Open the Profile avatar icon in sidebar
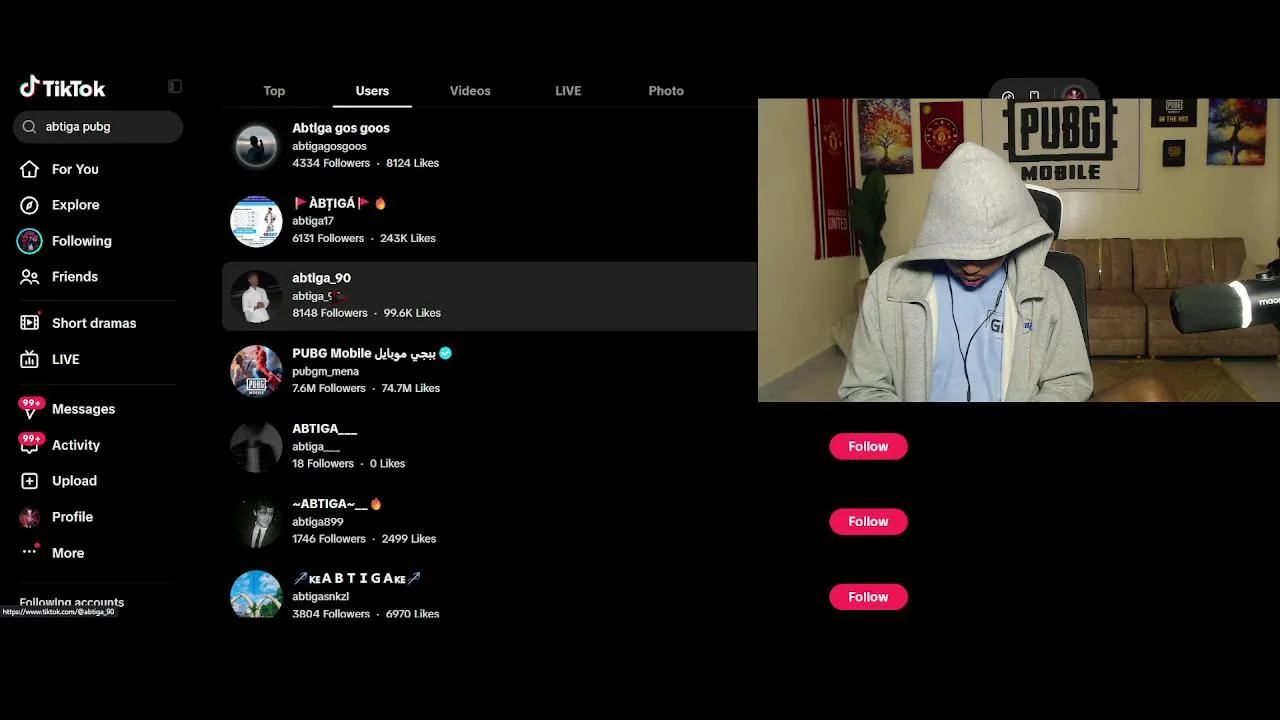Screen dimensions: 1280x720 point(30,517)
